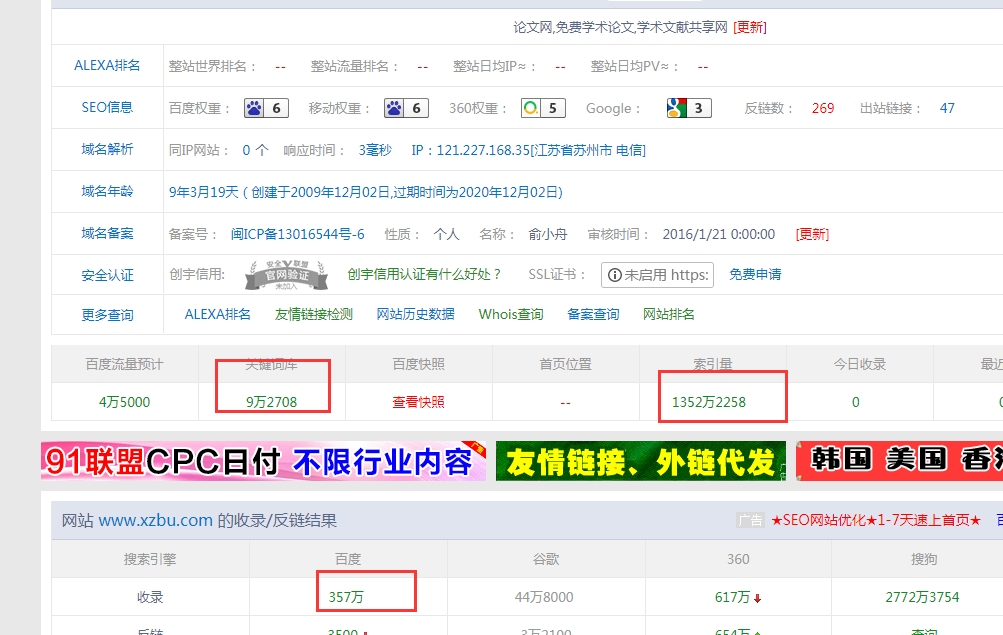Click the Google PR badge icon
This screenshot has height=635, width=1003.
[x=689, y=108]
